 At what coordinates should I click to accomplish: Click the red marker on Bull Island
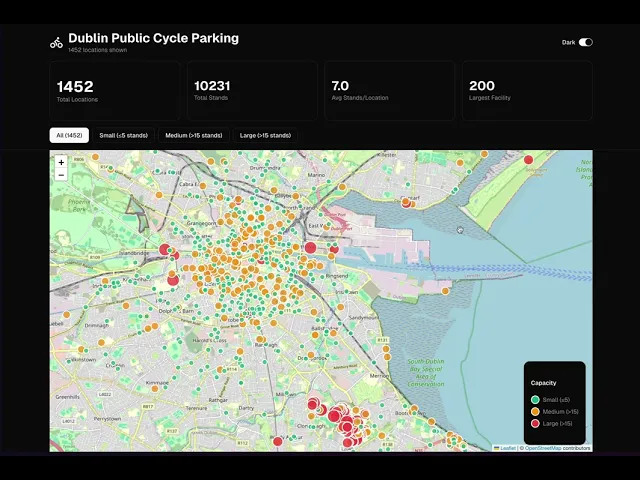click(x=529, y=160)
